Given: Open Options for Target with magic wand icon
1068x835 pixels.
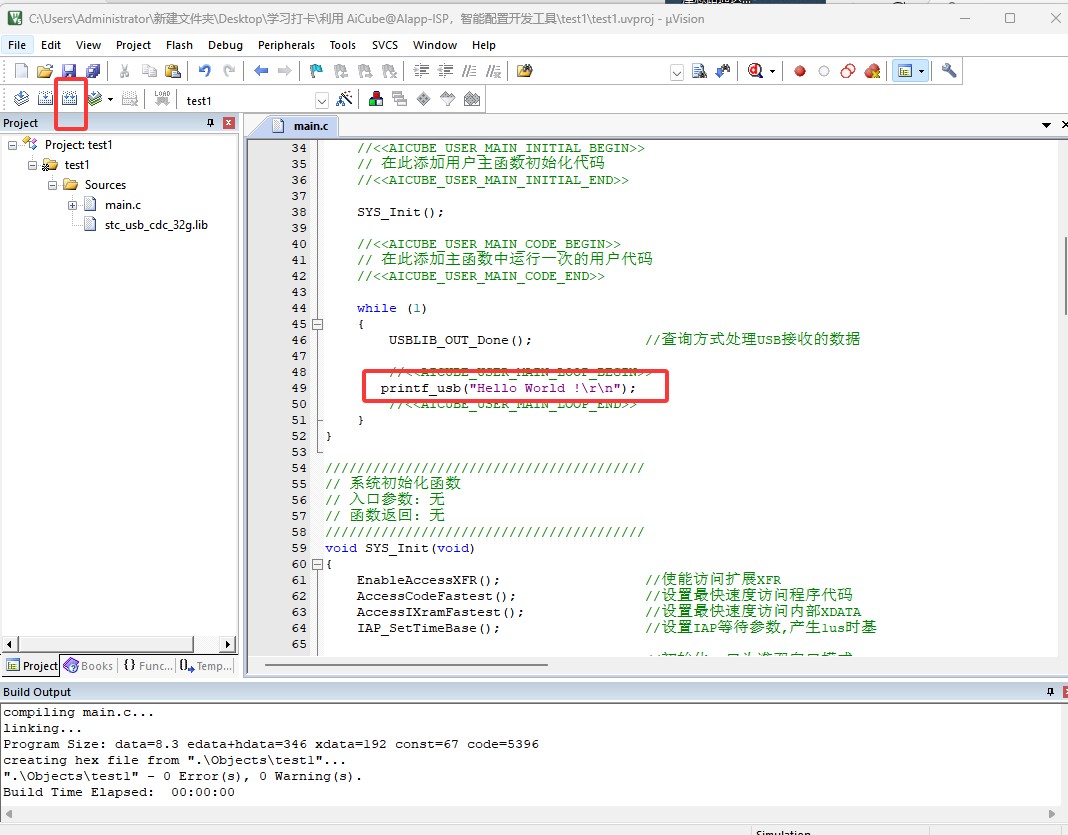Looking at the screenshot, I should coord(345,99).
